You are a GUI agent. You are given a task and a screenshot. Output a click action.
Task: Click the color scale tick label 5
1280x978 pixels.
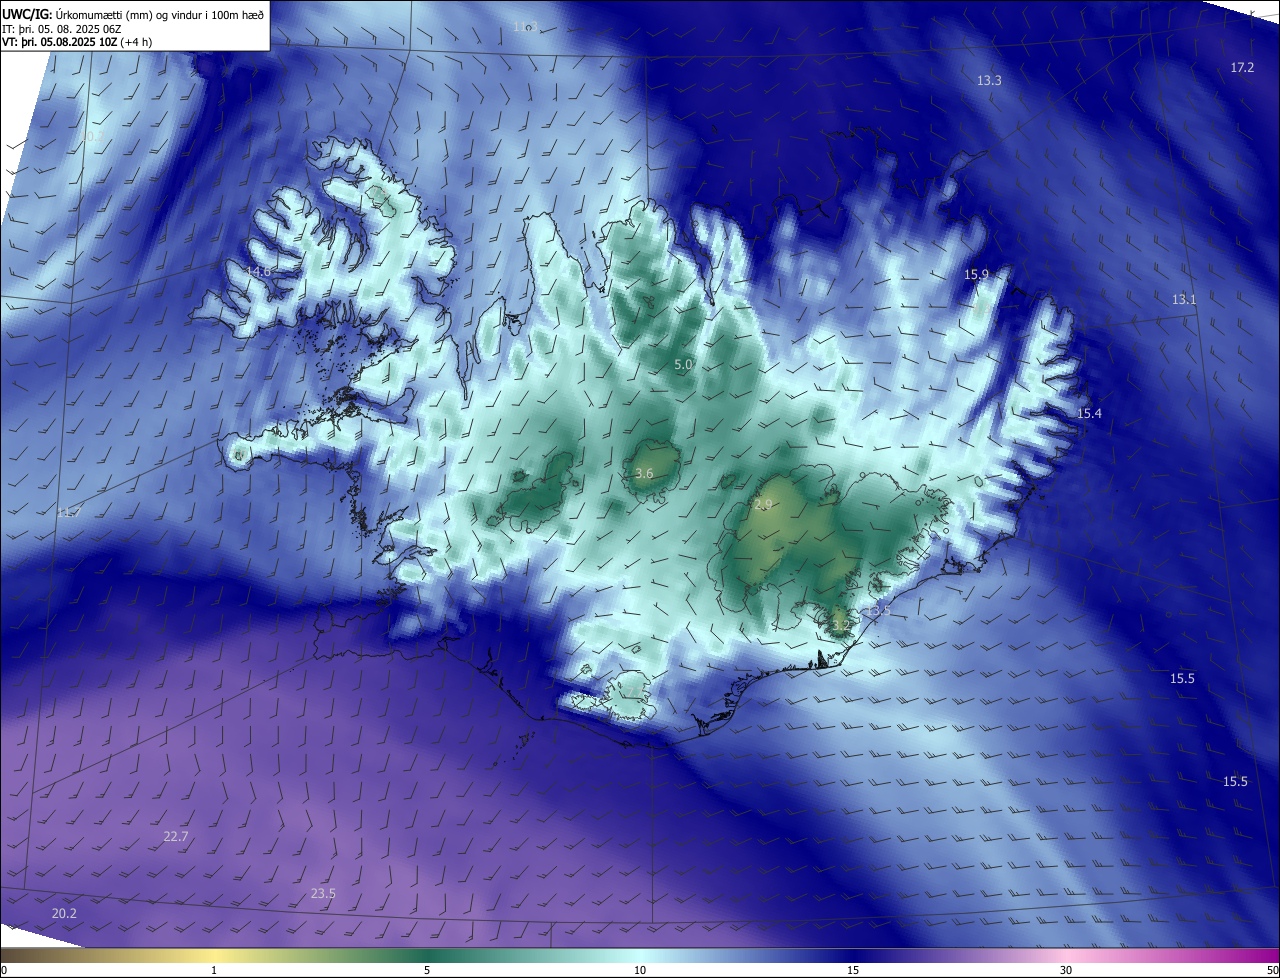pos(427,970)
